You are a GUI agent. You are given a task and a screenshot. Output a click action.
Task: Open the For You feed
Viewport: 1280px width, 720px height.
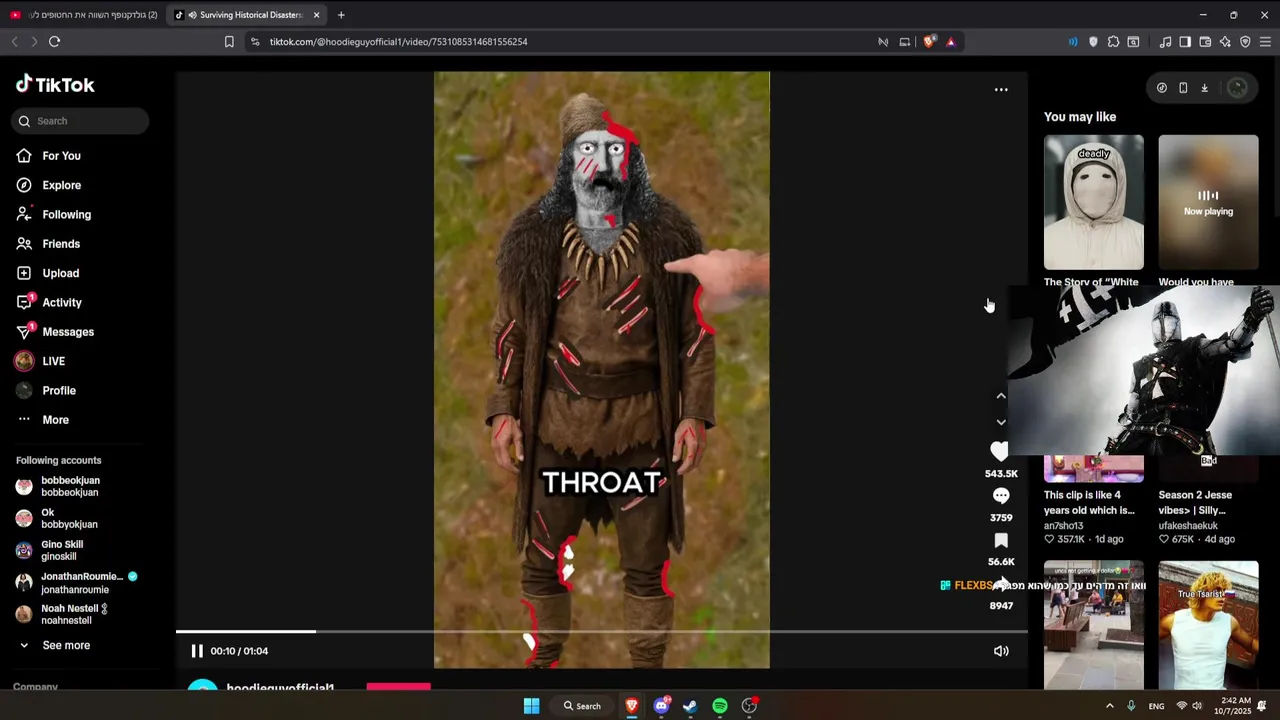point(61,156)
